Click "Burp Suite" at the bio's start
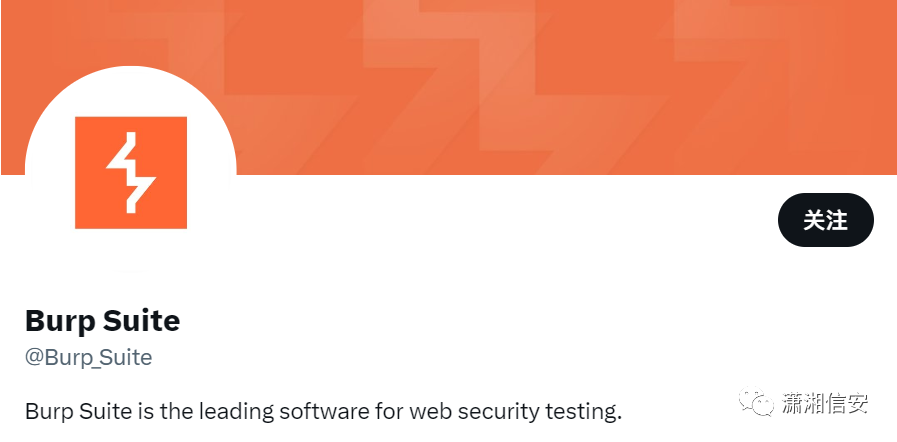This screenshot has height=442, width=897. tap(78, 411)
